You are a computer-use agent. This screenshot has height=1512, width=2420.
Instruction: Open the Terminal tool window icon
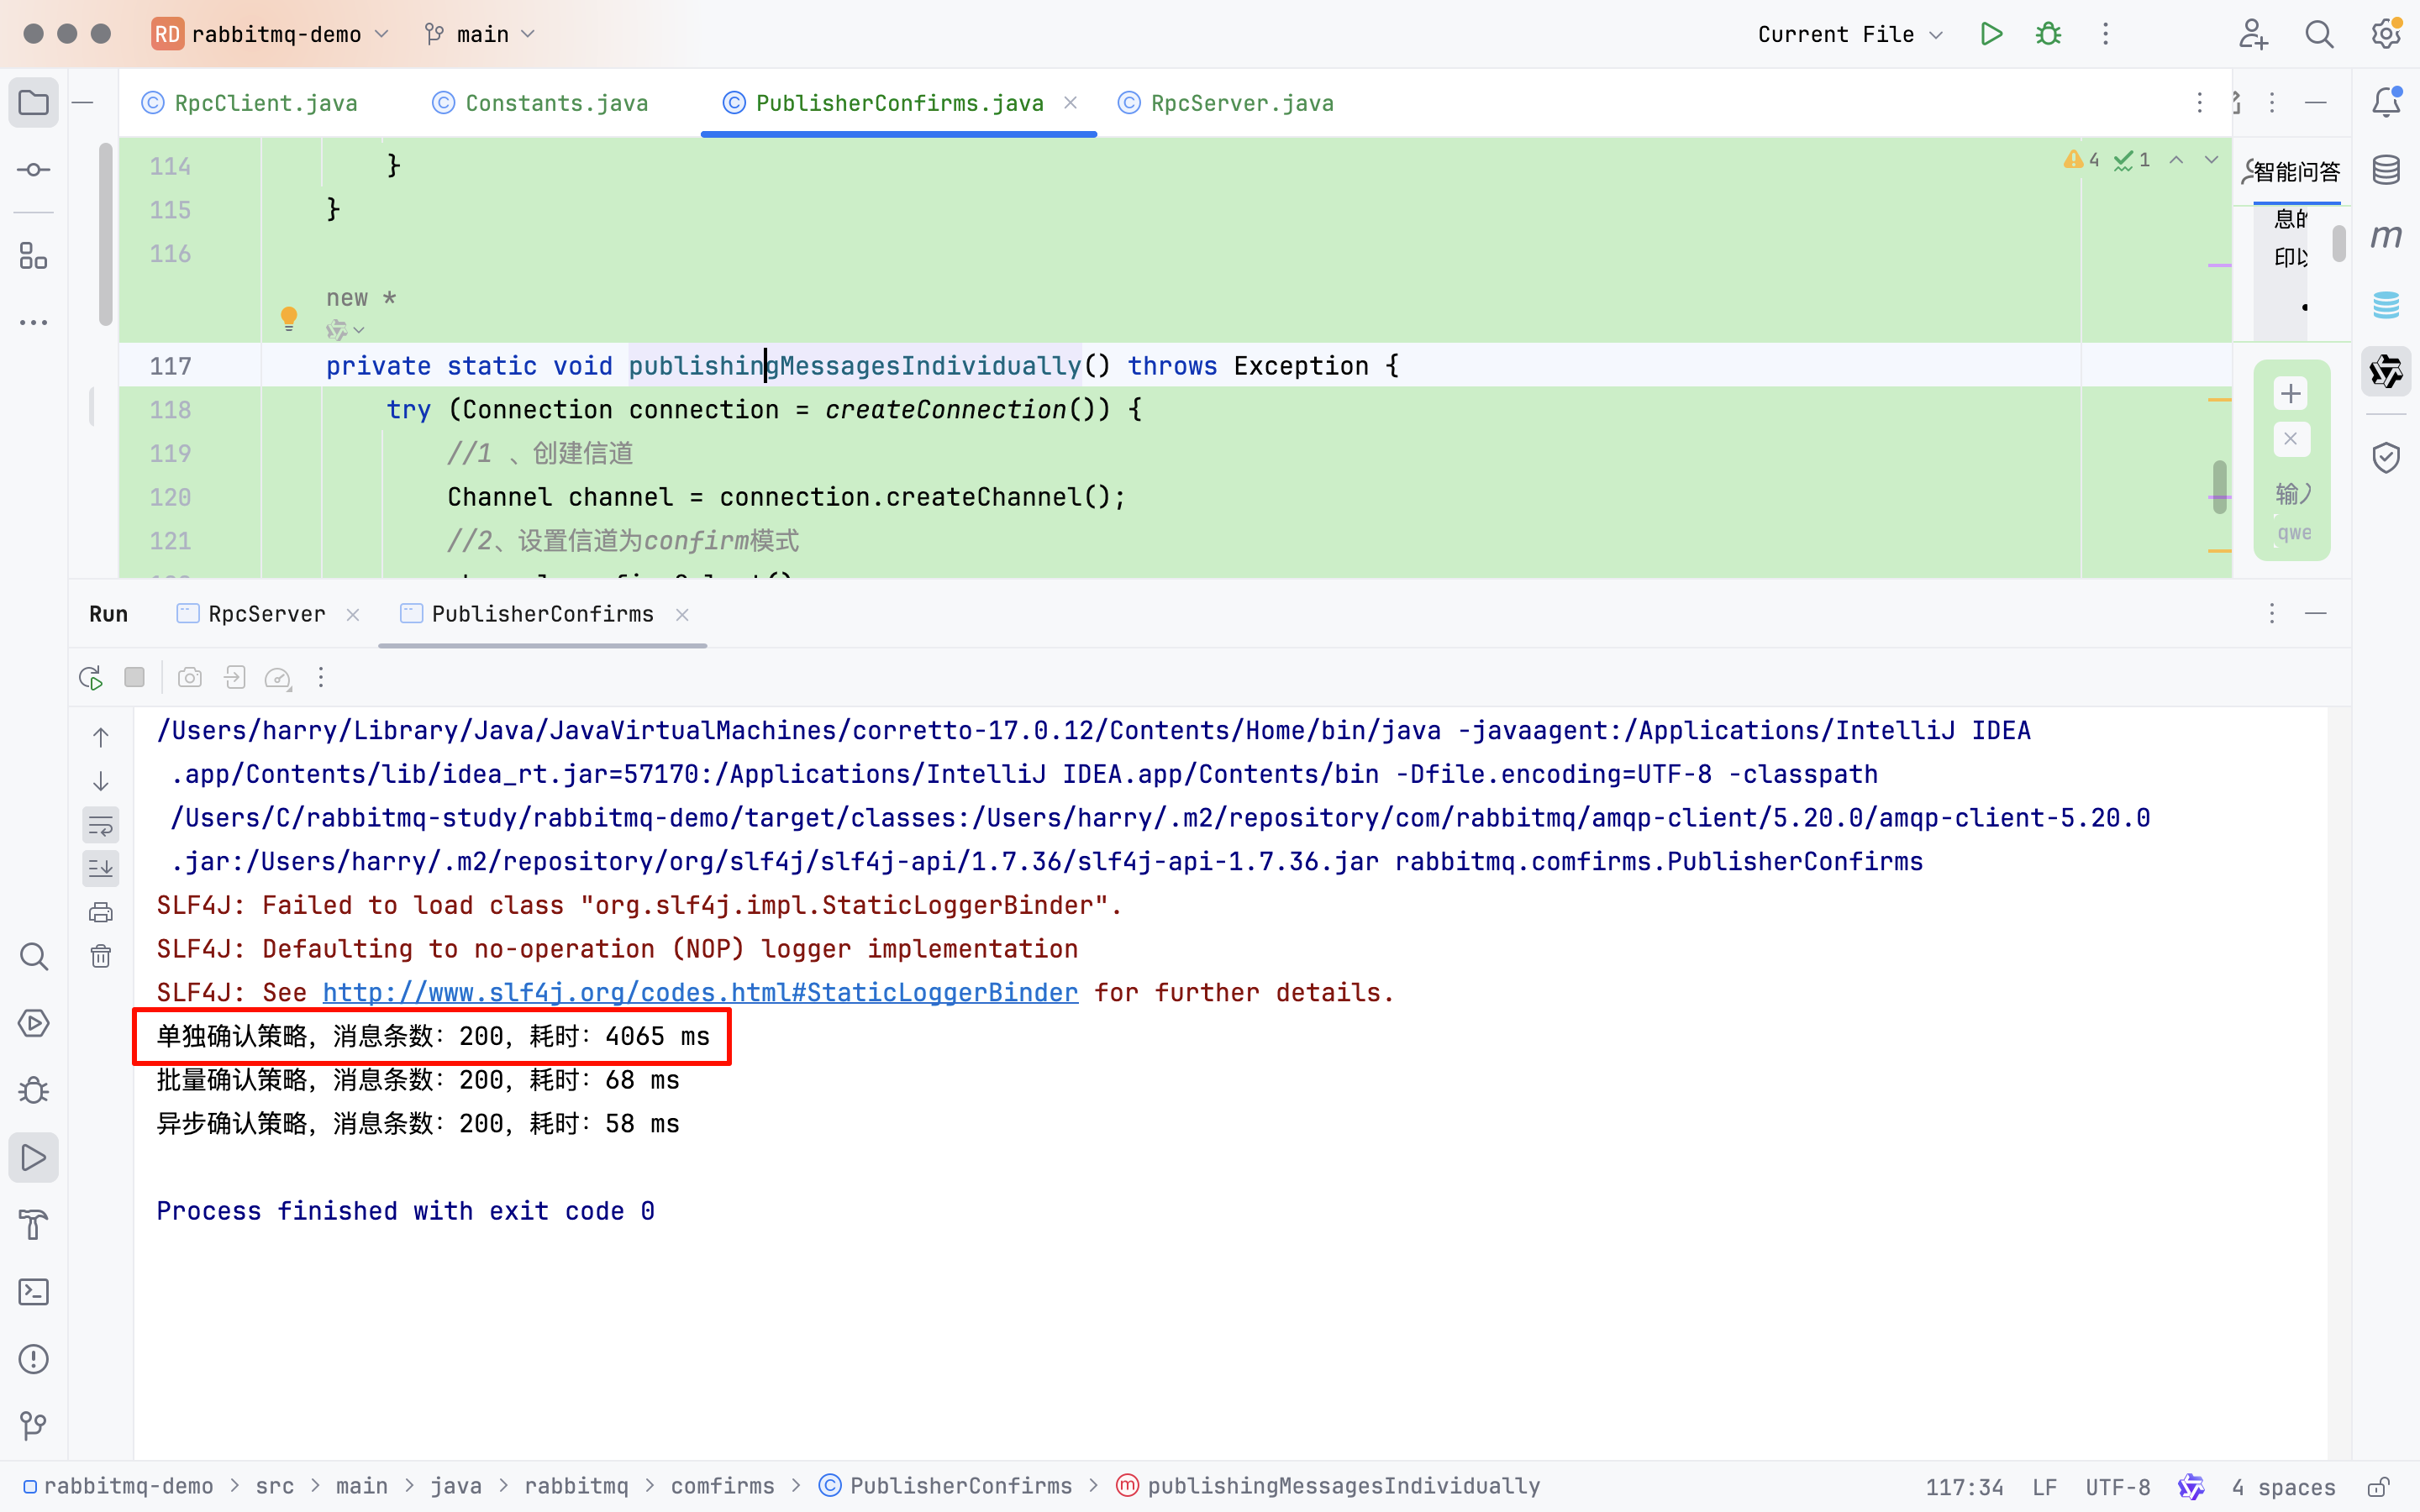(34, 1292)
